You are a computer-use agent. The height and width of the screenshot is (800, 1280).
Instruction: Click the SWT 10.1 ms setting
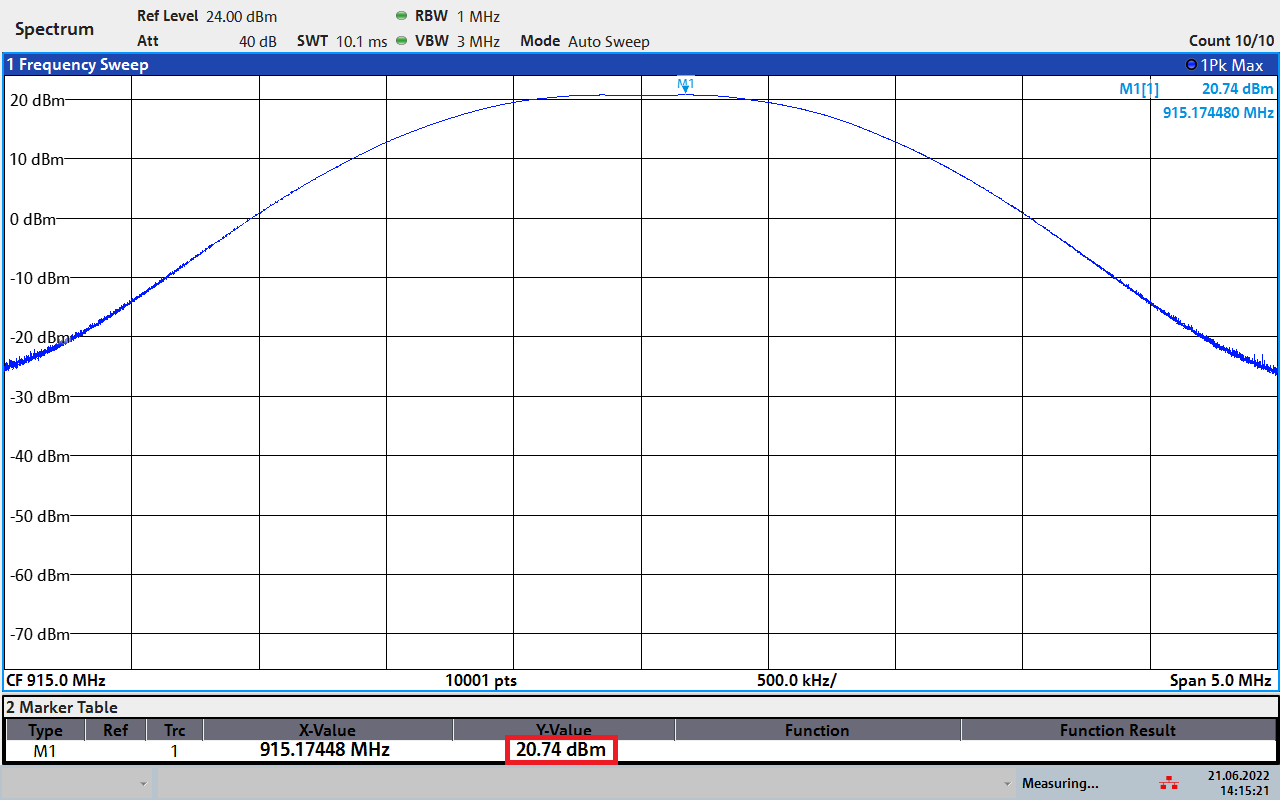click(342, 41)
